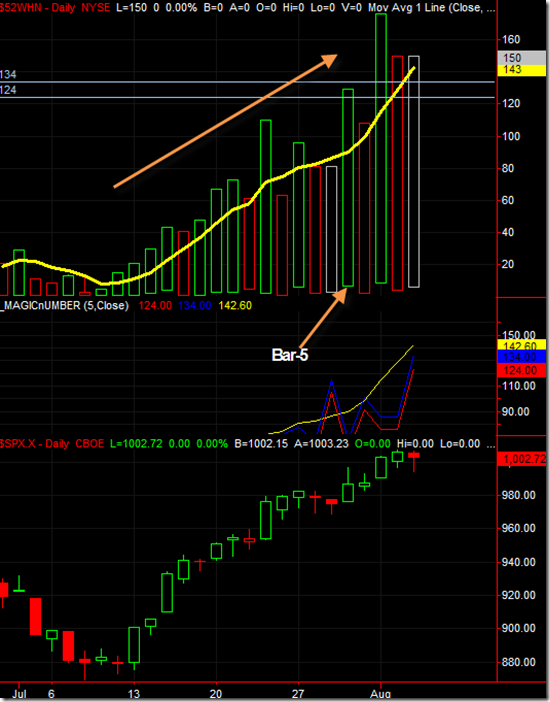Click the 27 date label on the time axis

click(x=298, y=694)
